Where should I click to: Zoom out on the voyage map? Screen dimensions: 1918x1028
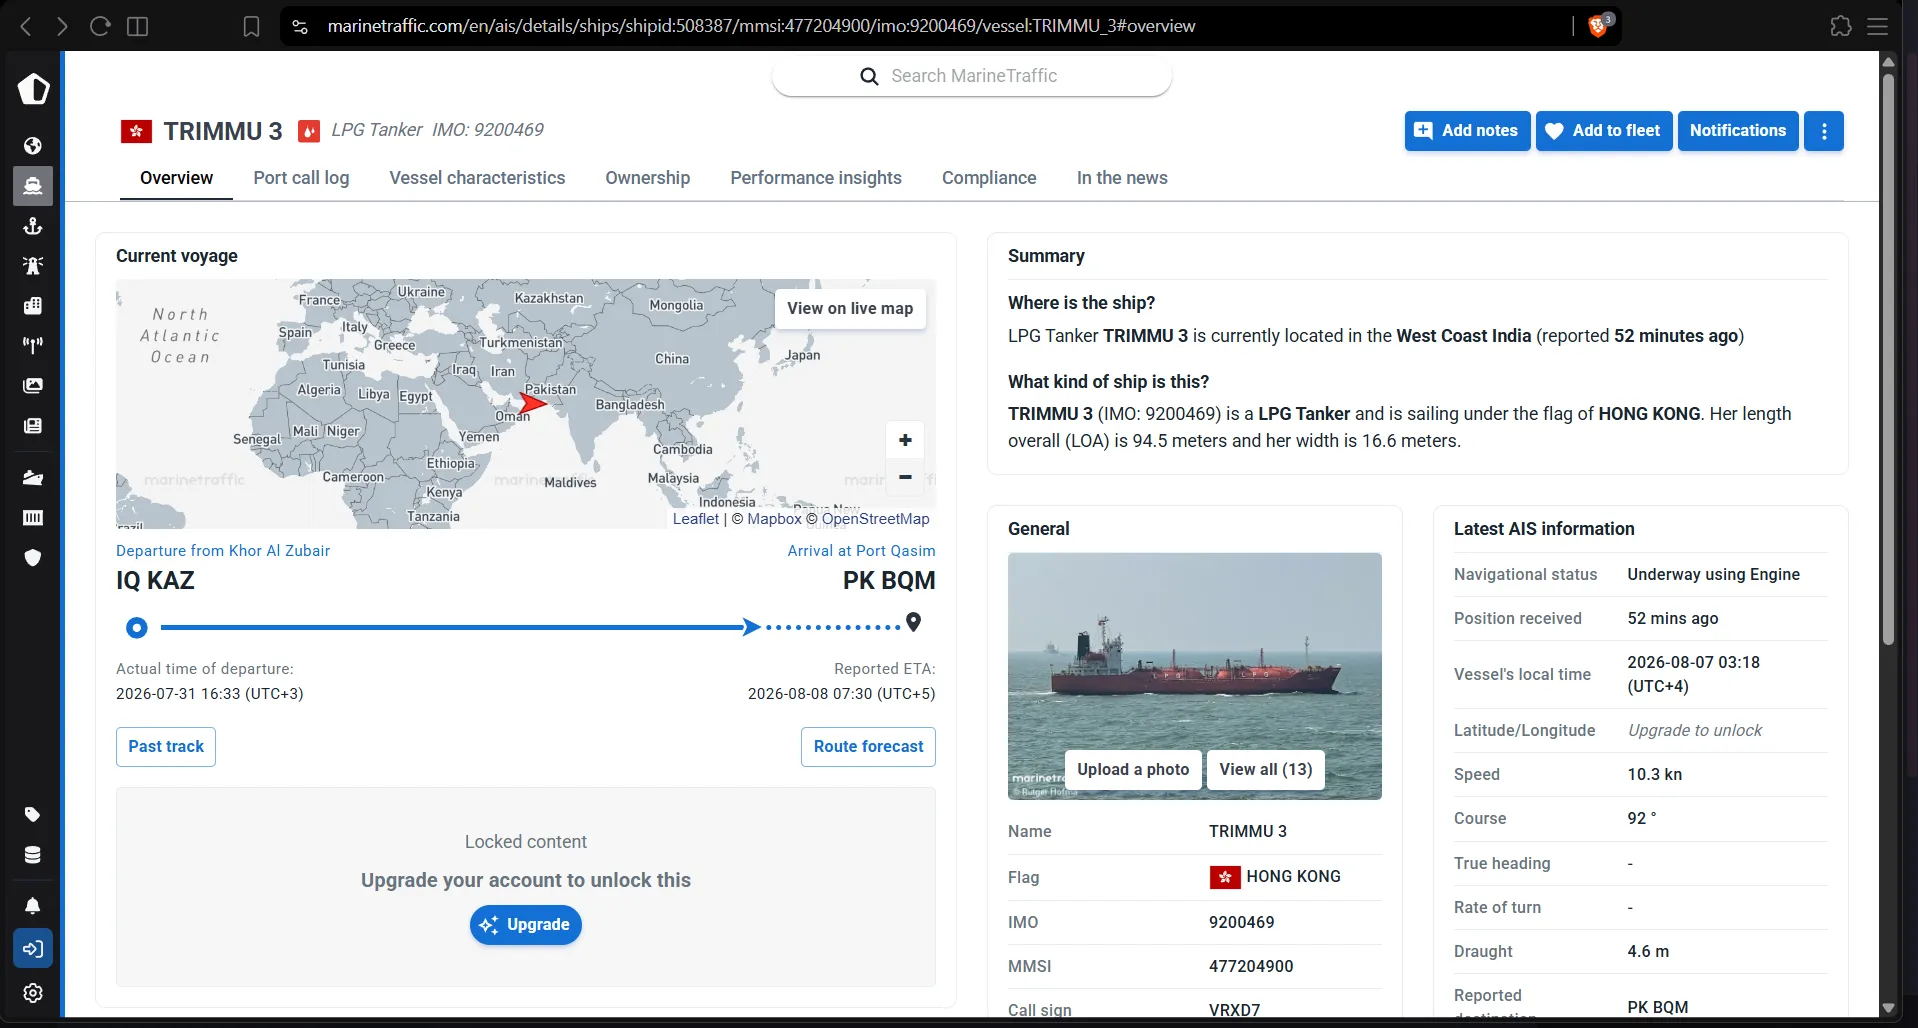point(905,477)
